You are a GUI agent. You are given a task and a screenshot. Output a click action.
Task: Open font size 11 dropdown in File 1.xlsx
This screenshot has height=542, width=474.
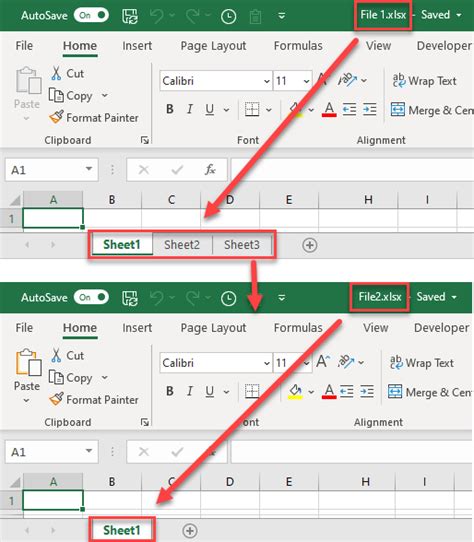point(306,81)
